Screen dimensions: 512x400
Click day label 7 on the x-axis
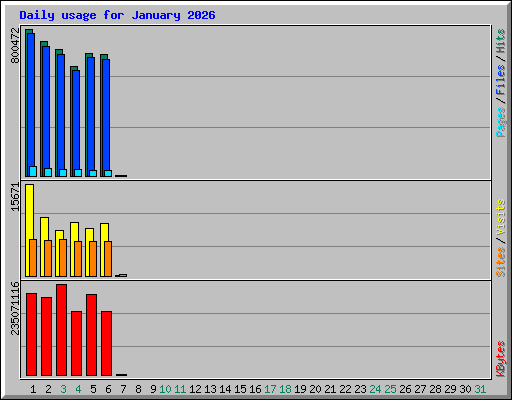[x=123, y=389]
